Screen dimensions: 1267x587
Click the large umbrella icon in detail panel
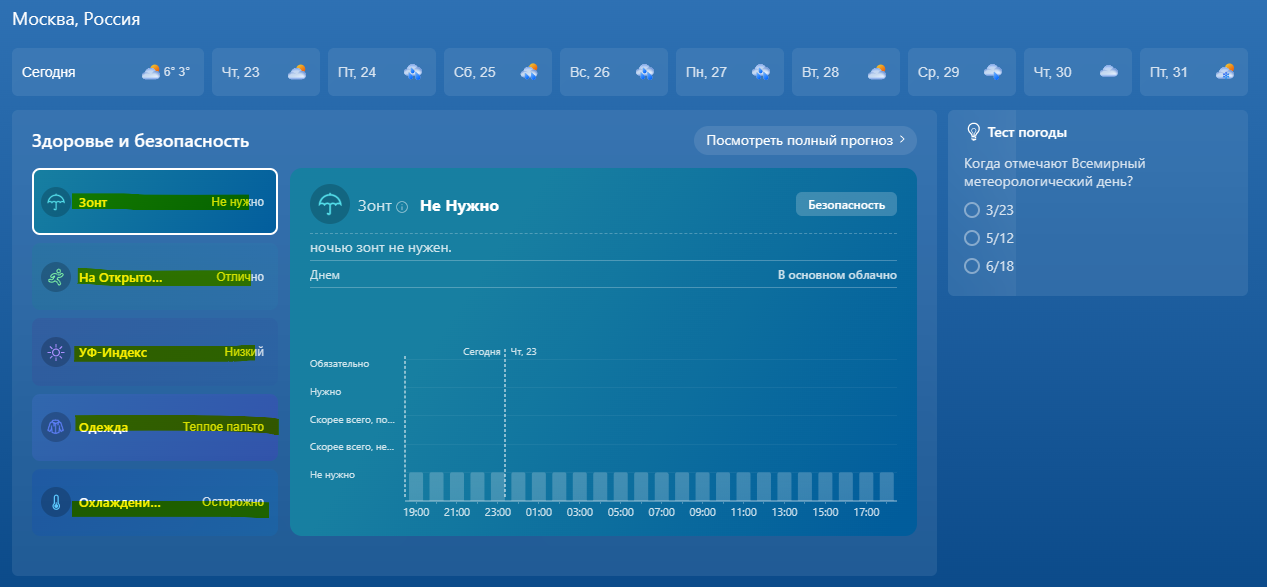click(329, 204)
